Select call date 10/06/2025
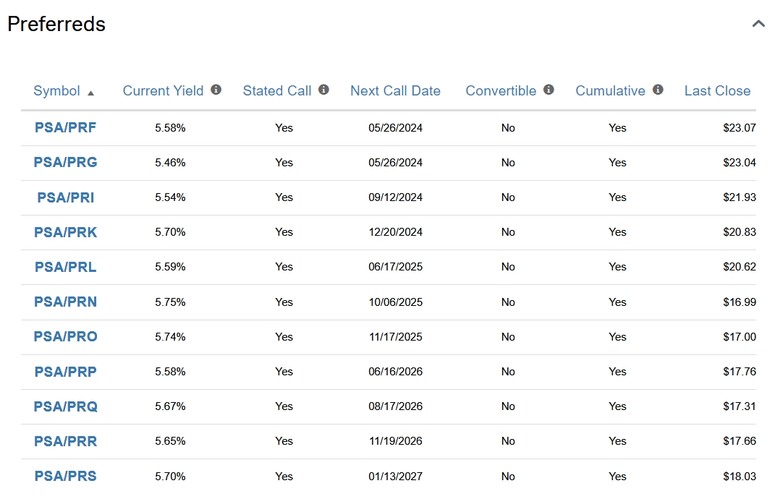The image size is (780, 499). pos(395,302)
